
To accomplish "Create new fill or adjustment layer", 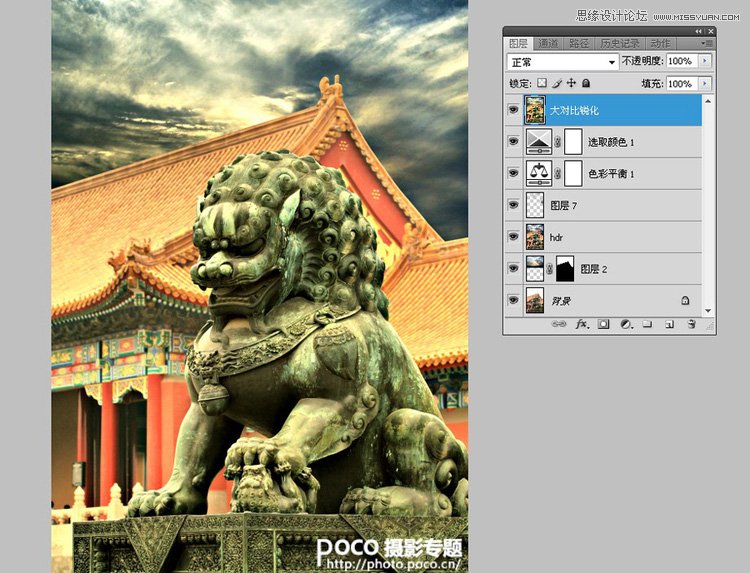I will pyautogui.click(x=626, y=324).
